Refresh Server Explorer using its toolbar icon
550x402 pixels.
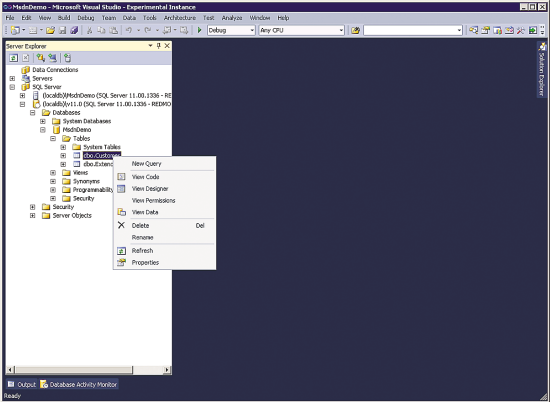point(13,58)
